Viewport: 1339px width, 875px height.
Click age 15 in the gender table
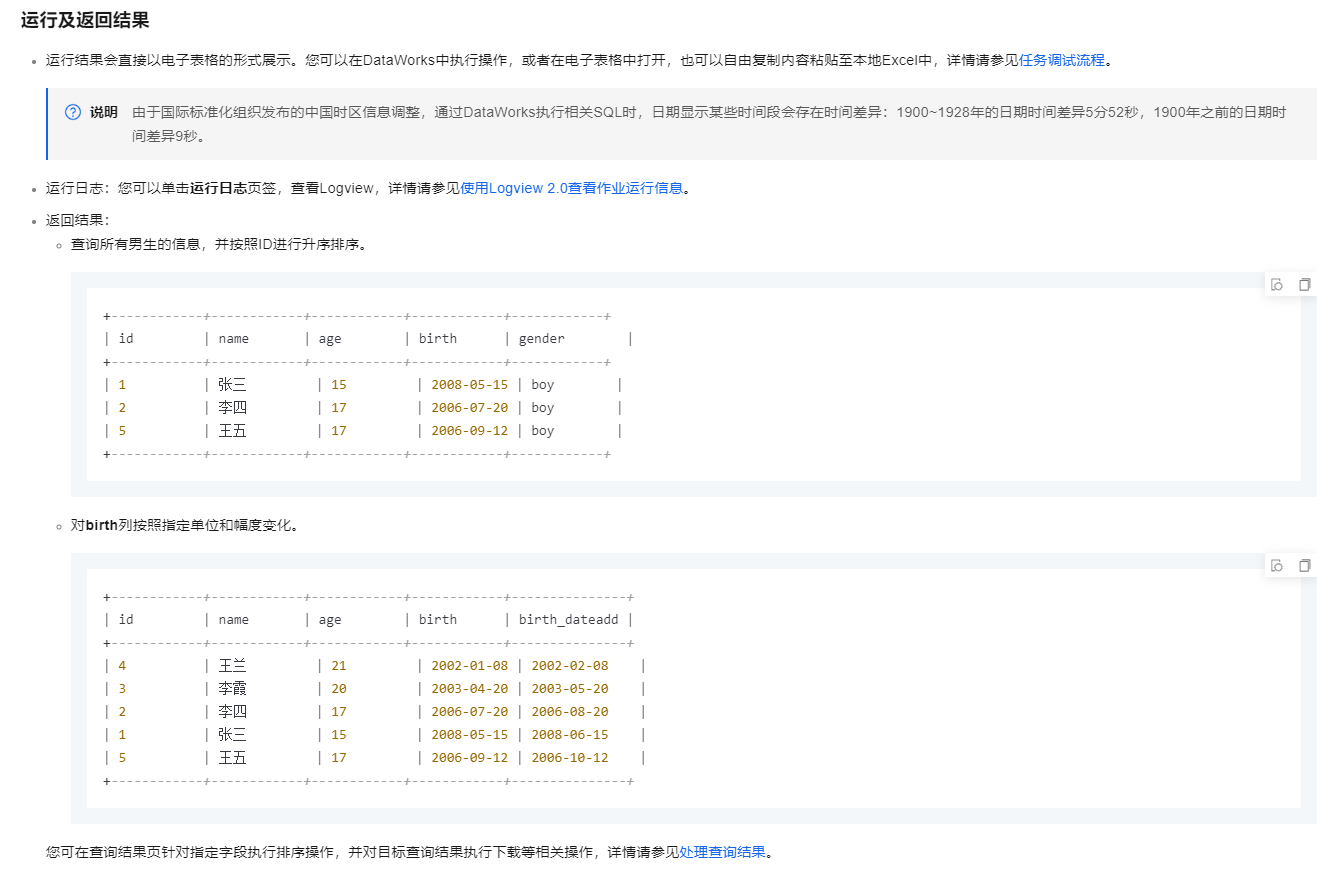[x=339, y=385]
